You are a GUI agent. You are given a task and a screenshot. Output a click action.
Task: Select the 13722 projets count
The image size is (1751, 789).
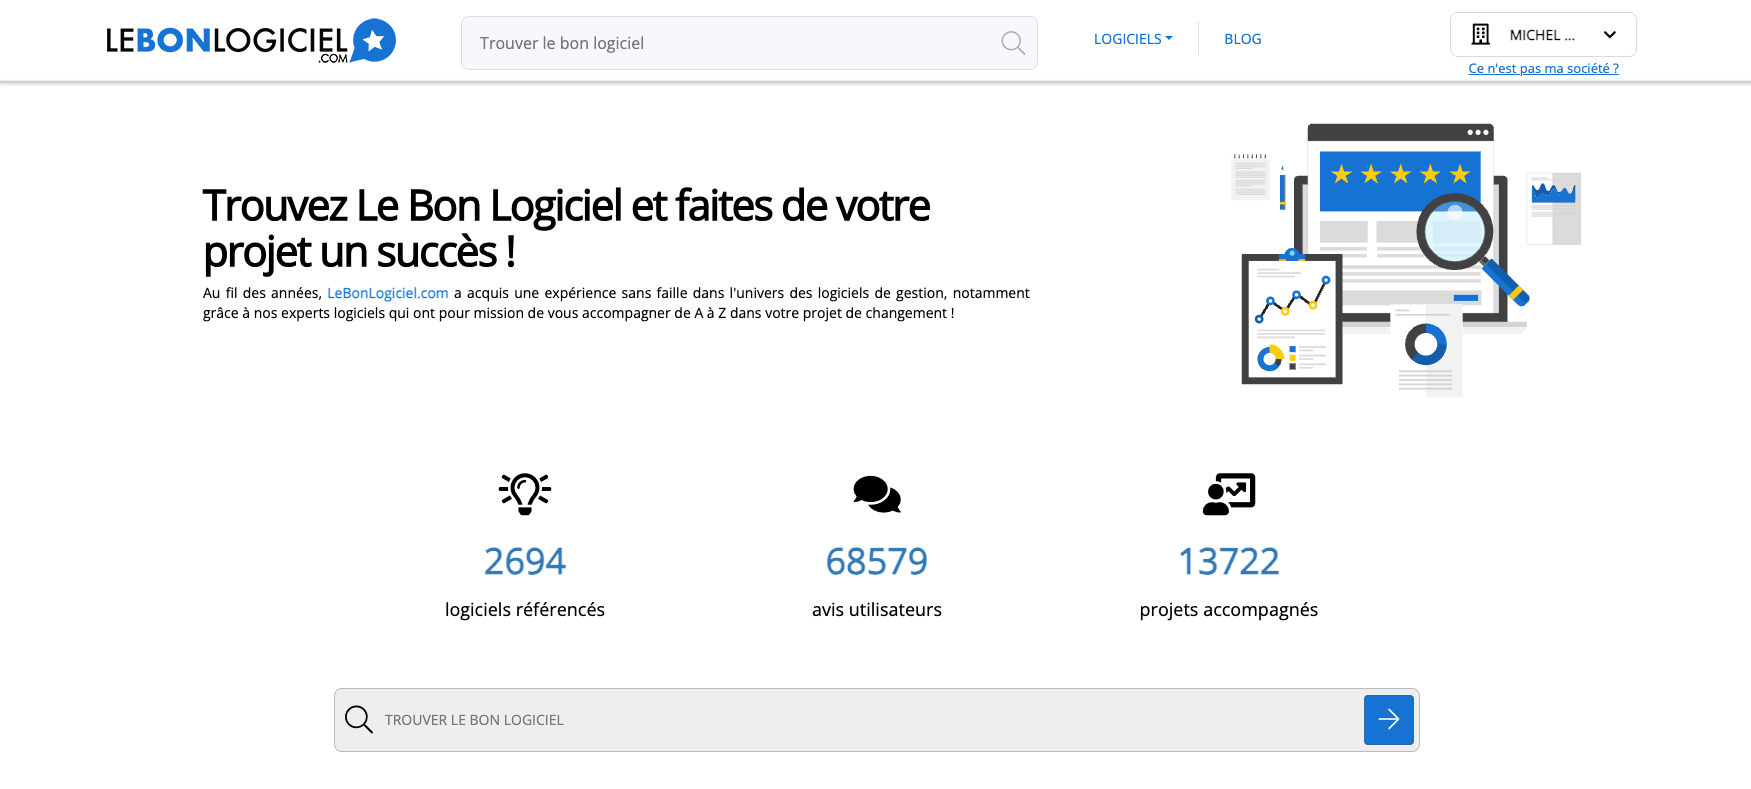pyautogui.click(x=1229, y=561)
